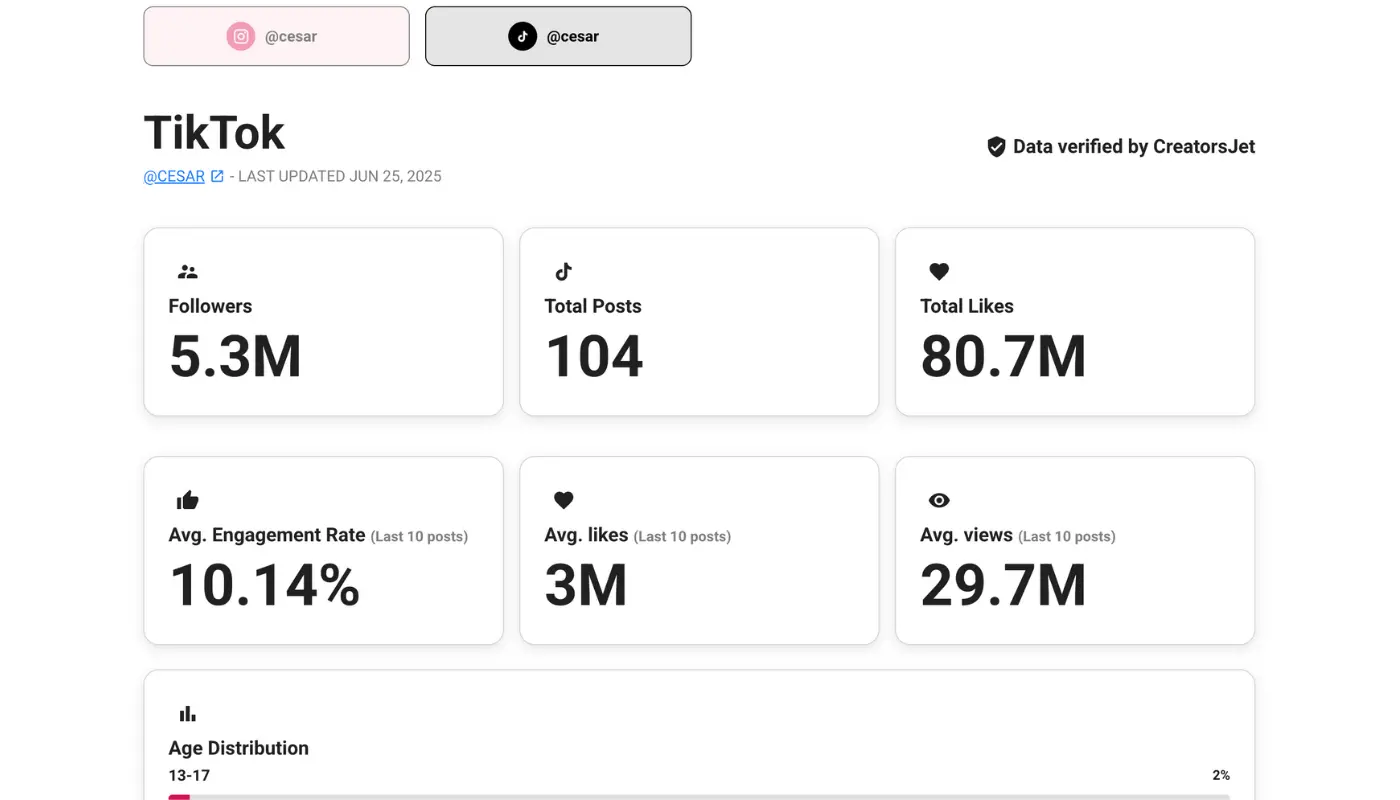Click the "TikTok" page heading
The image size is (1400, 800).
pyautogui.click(x=214, y=132)
